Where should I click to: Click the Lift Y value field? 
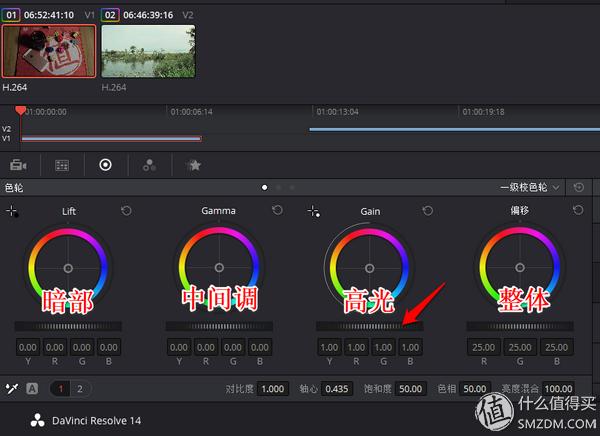[28, 347]
